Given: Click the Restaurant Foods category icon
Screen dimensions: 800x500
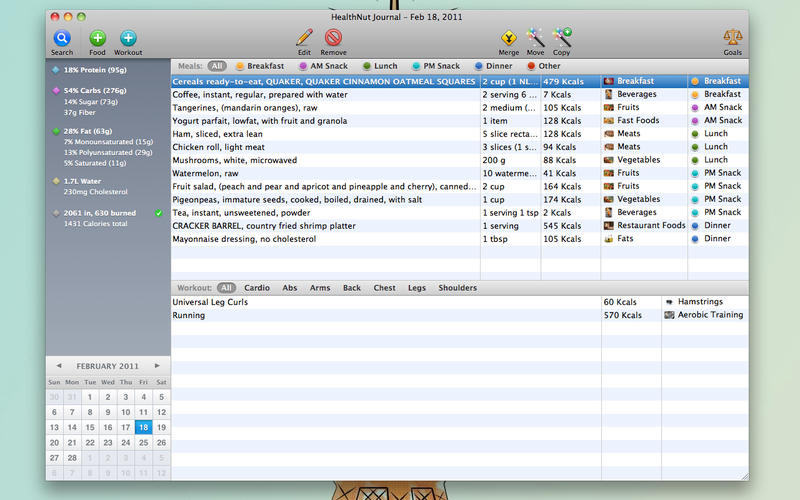Looking at the screenshot, I should click(608, 226).
